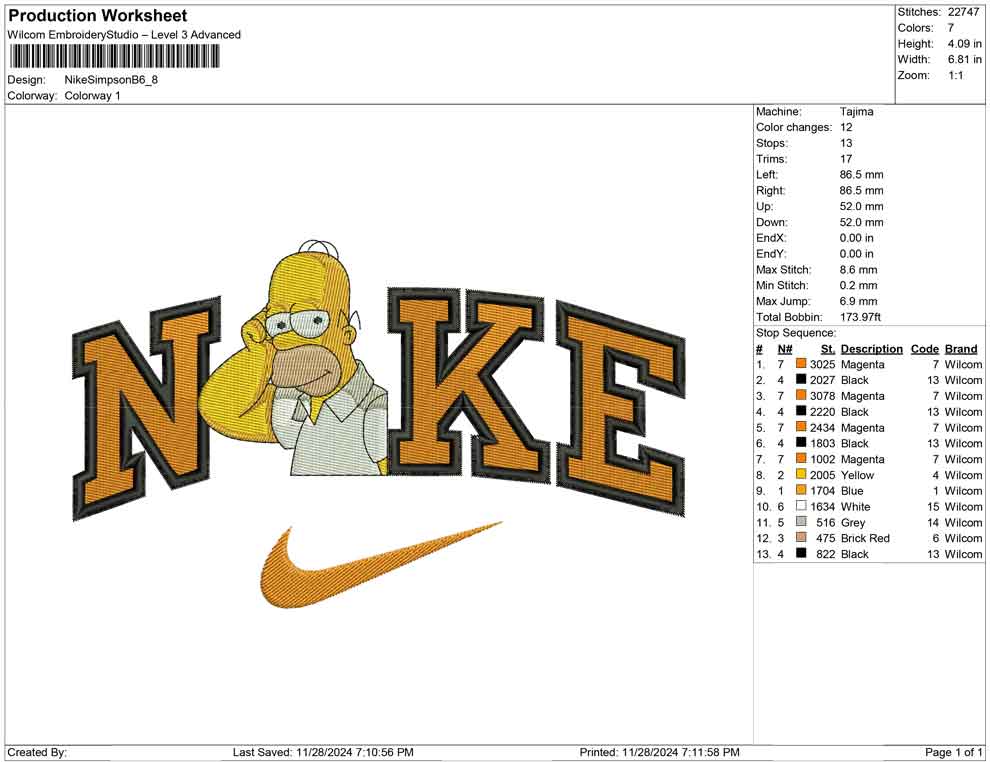This screenshot has width=990, height=762.
Task: Click the Production Worksheet title
Action: [x=97, y=15]
